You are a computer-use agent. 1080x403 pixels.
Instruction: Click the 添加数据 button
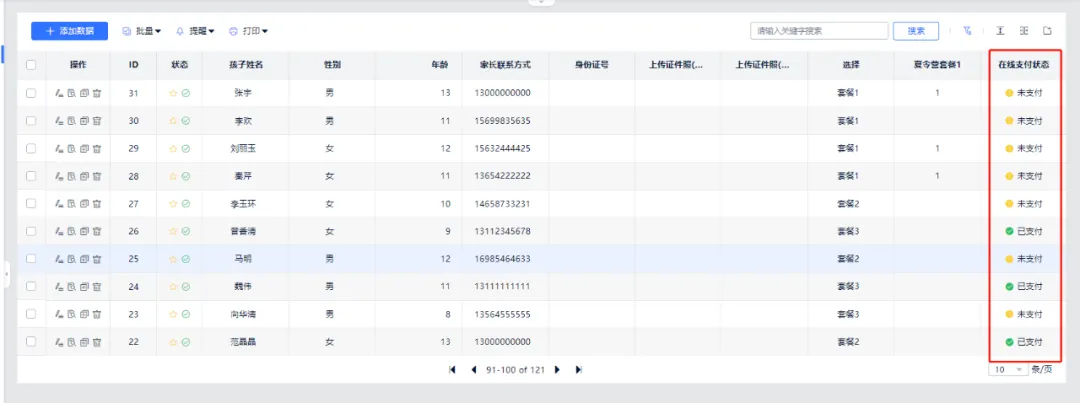69,31
